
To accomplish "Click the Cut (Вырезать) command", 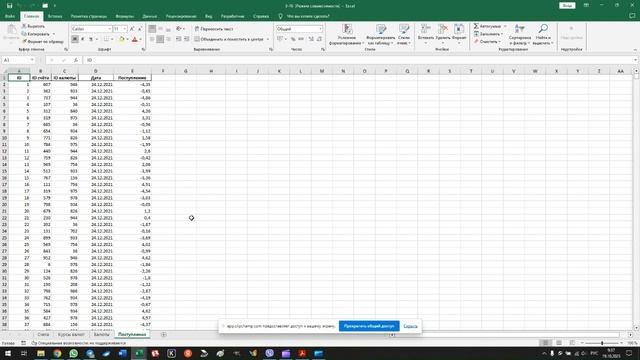I will [33, 26].
